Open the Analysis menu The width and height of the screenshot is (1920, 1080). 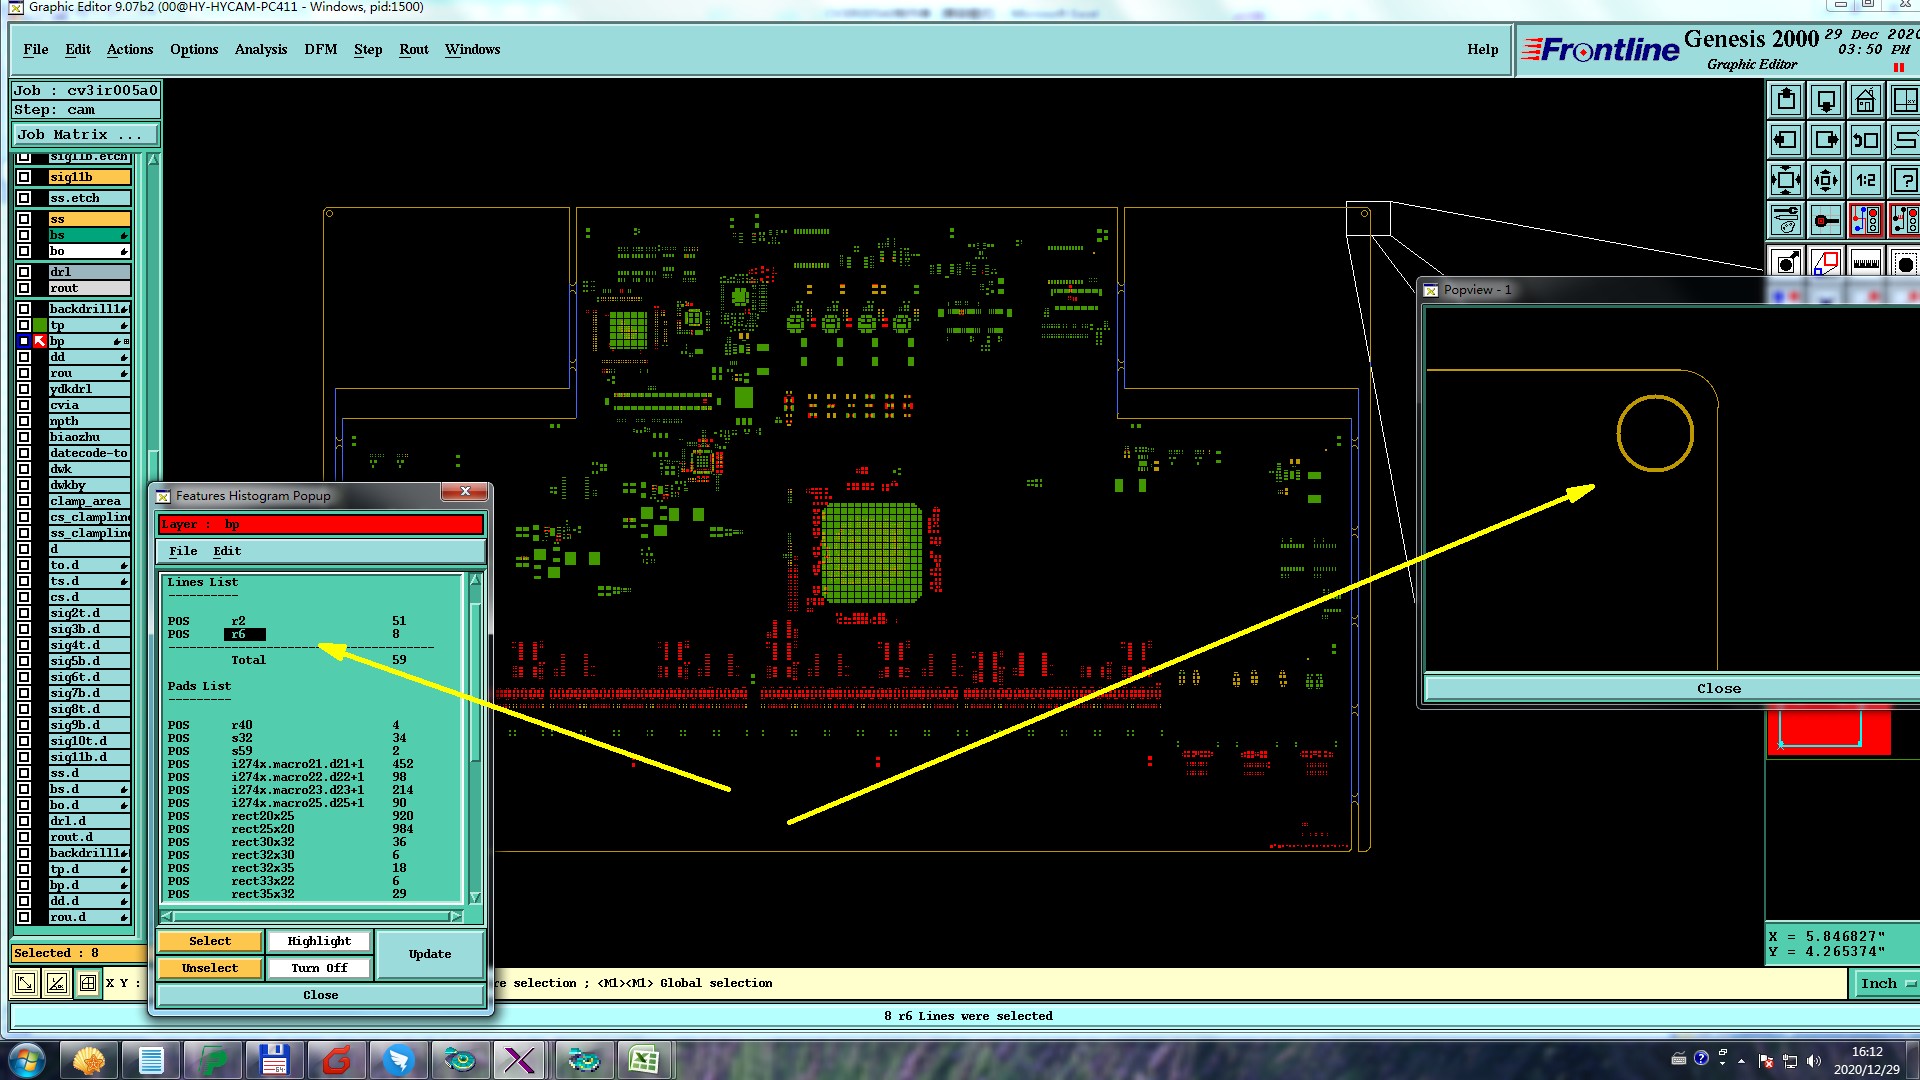pyautogui.click(x=260, y=50)
